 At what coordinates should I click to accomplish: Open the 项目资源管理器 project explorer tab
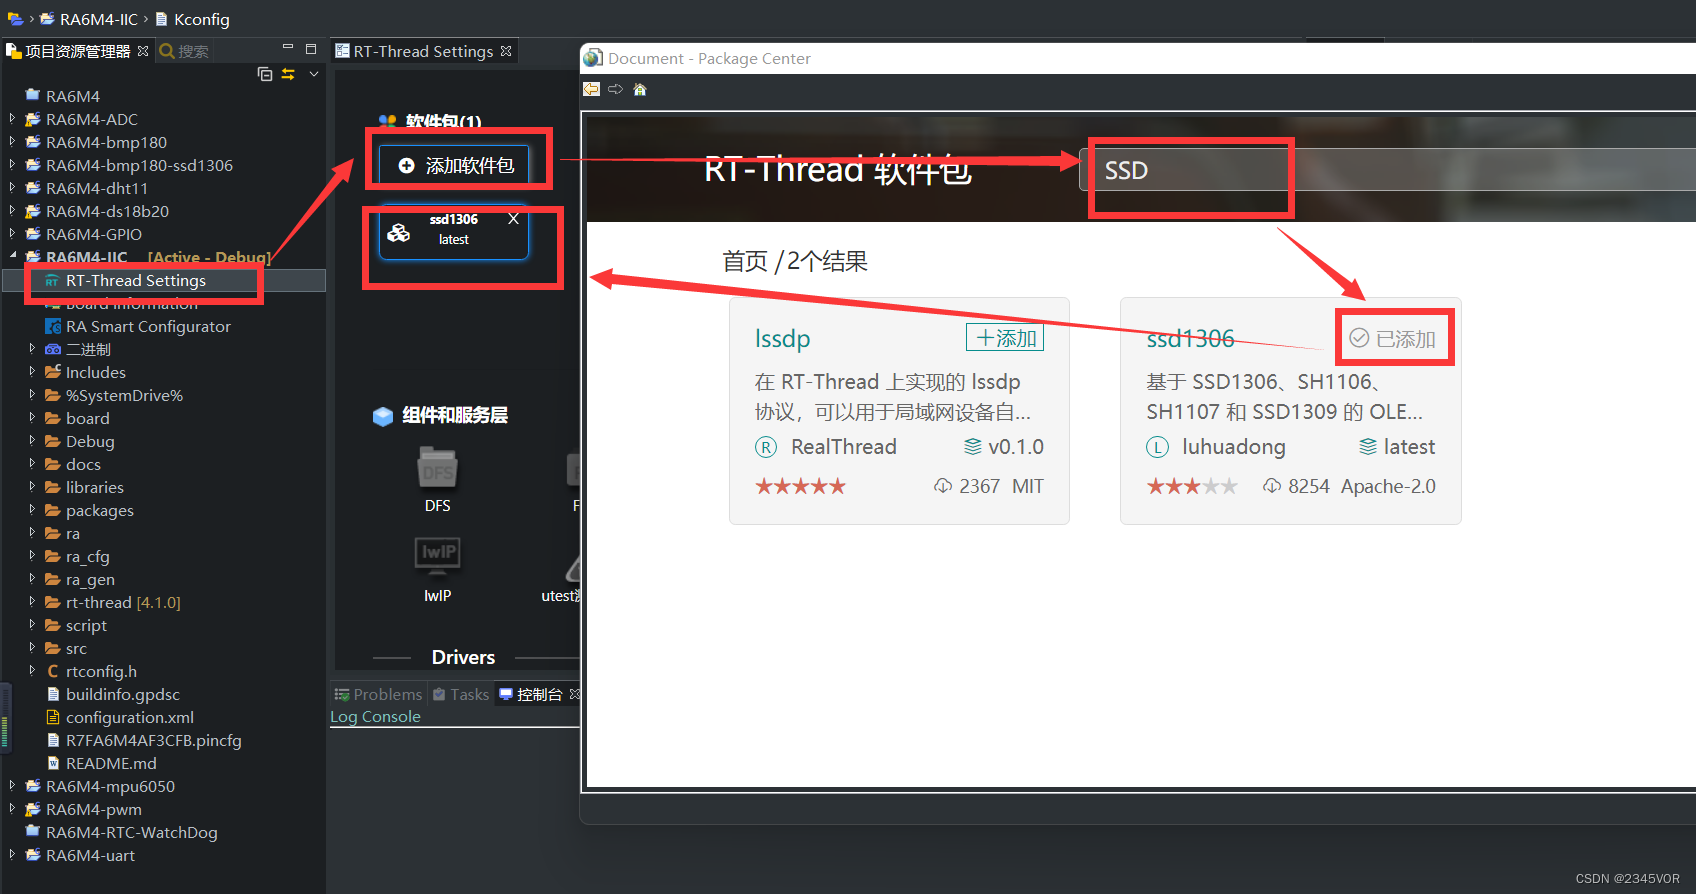tap(77, 51)
